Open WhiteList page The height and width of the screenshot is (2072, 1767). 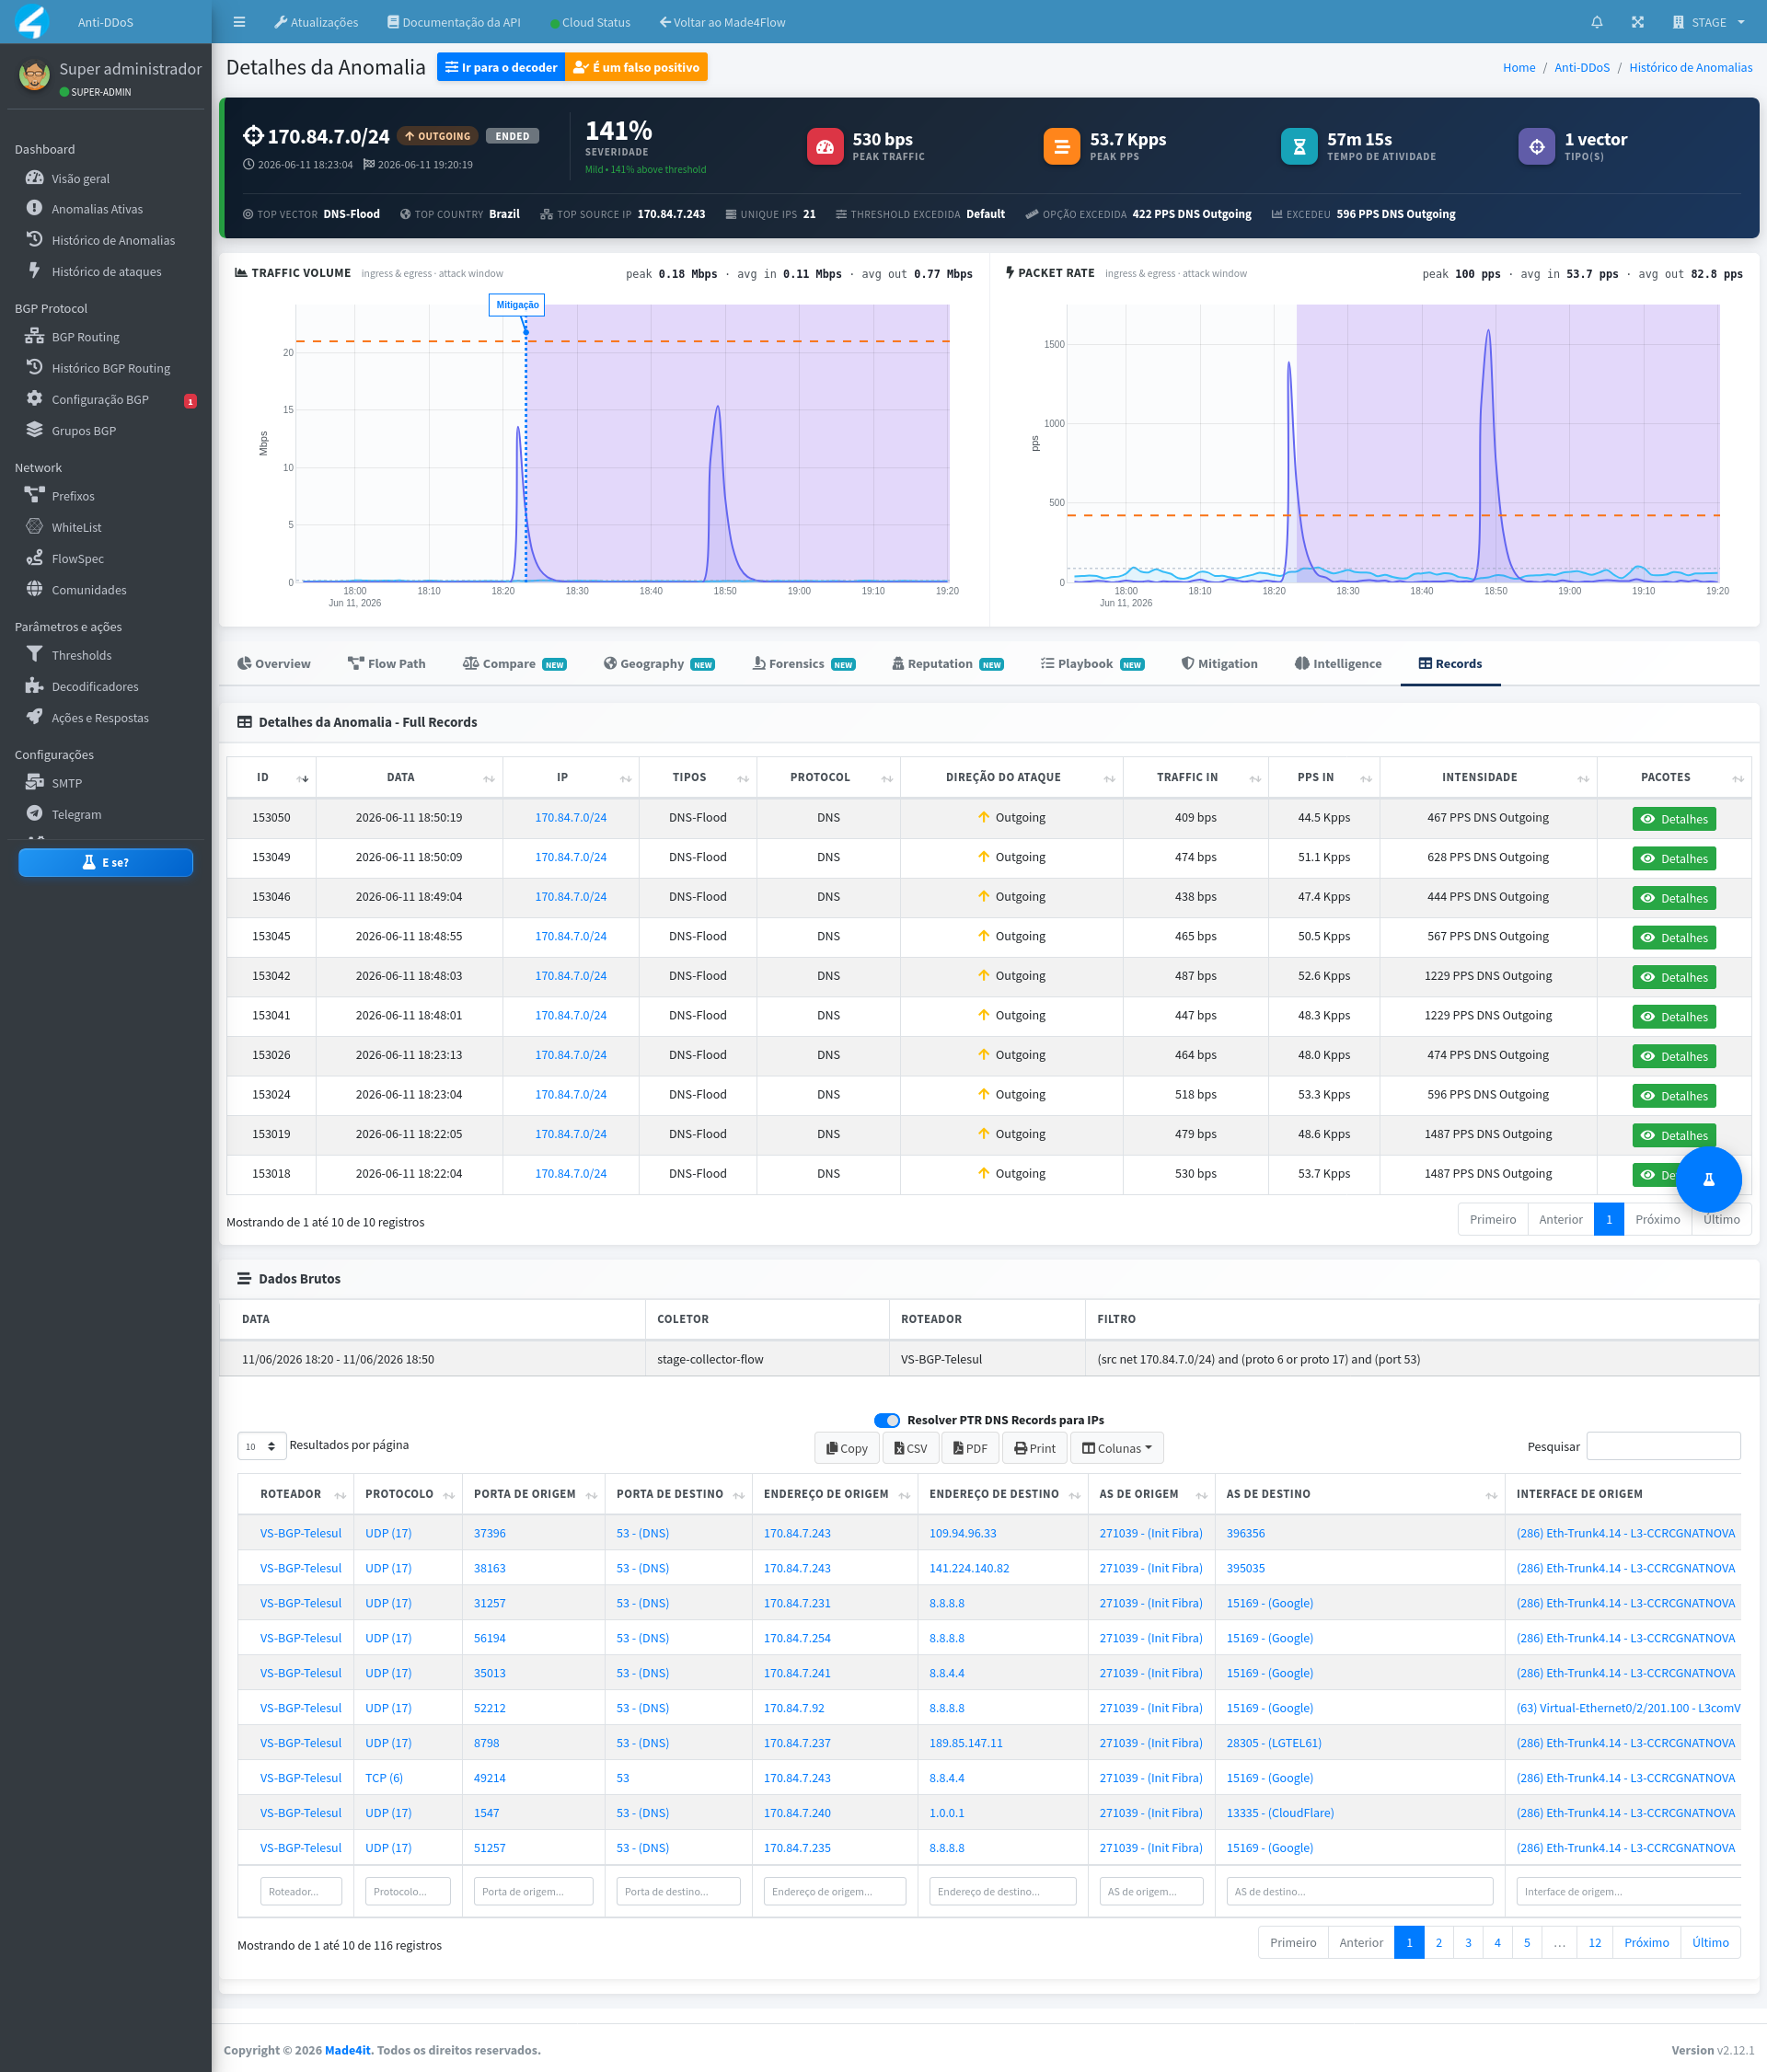tap(76, 527)
